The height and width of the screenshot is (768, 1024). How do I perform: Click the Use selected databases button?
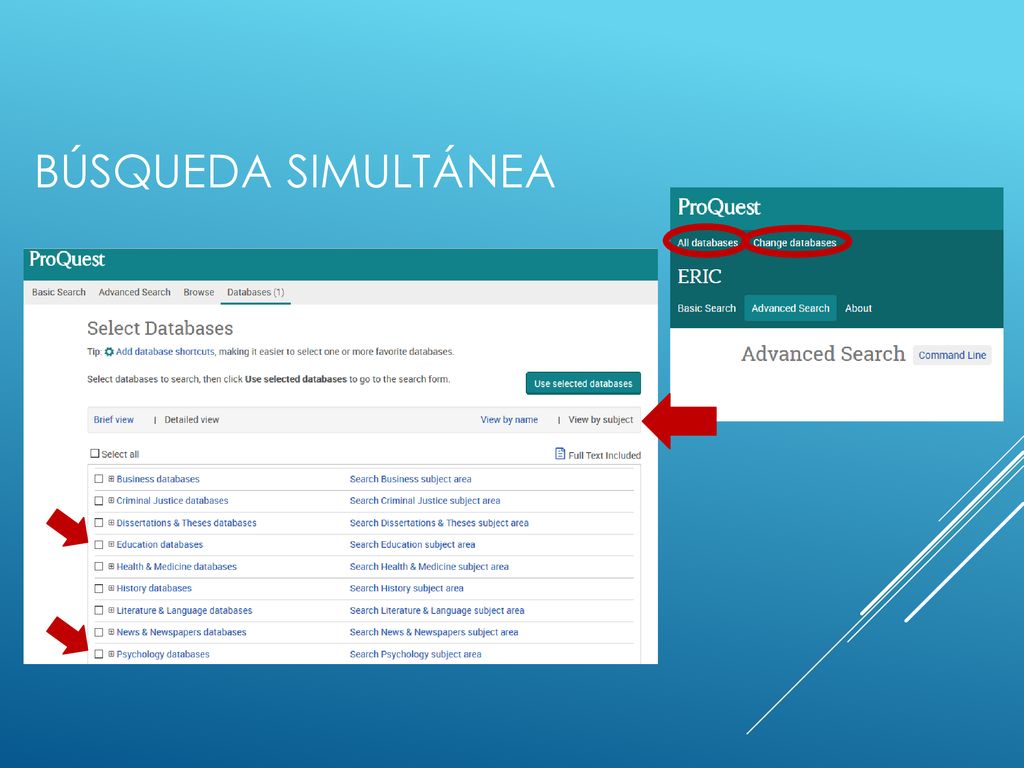[x=583, y=383]
